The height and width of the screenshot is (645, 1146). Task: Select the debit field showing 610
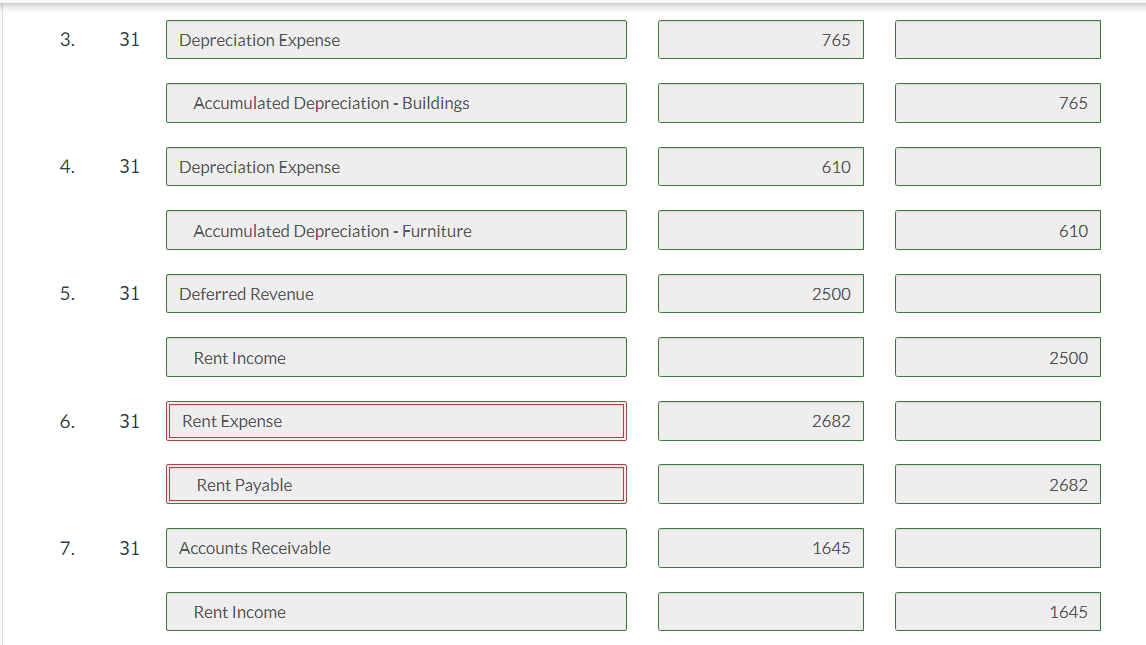[761, 167]
